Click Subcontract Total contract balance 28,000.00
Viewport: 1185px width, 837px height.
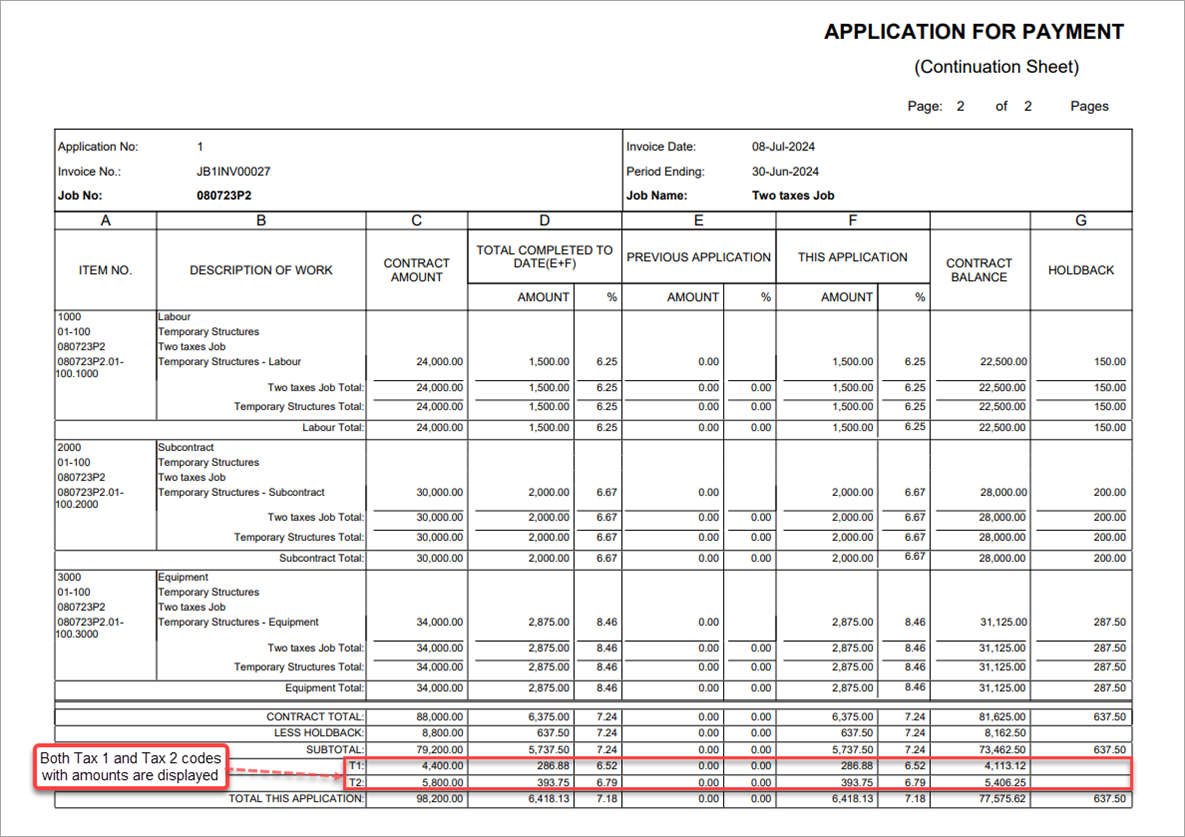(x=1002, y=558)
